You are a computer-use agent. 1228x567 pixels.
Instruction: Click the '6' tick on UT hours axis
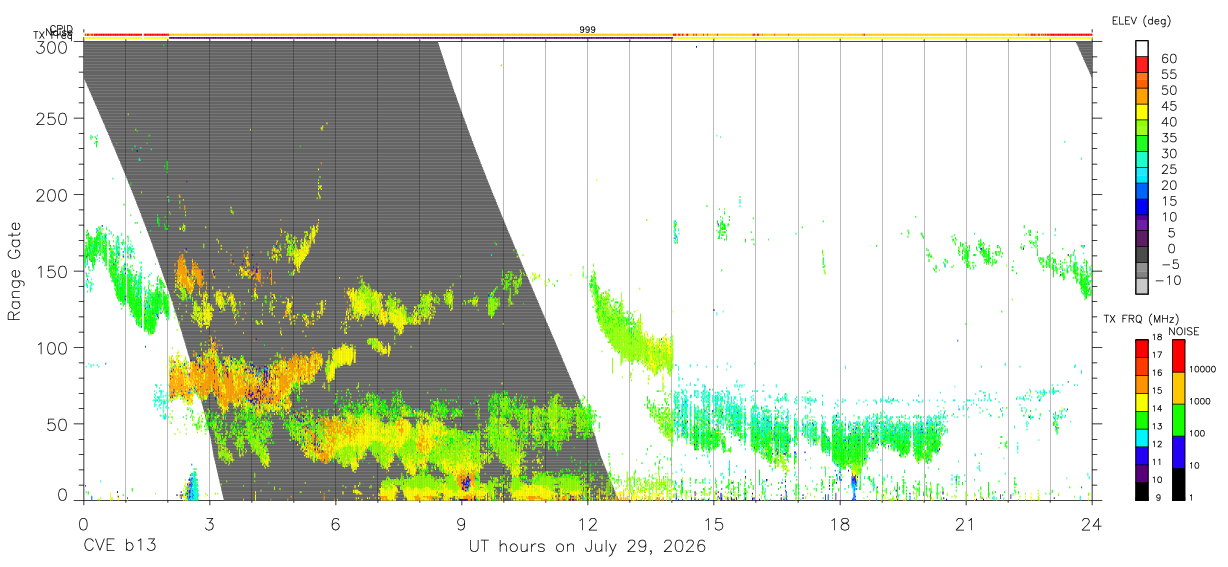pos(335,524)
